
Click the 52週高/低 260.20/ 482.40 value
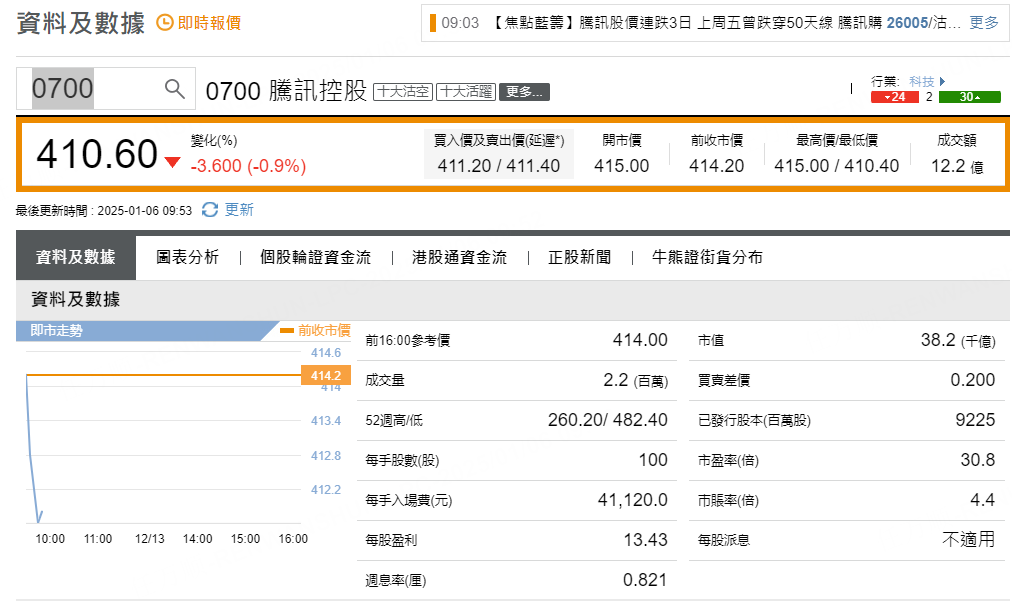[x=607, y=420]
